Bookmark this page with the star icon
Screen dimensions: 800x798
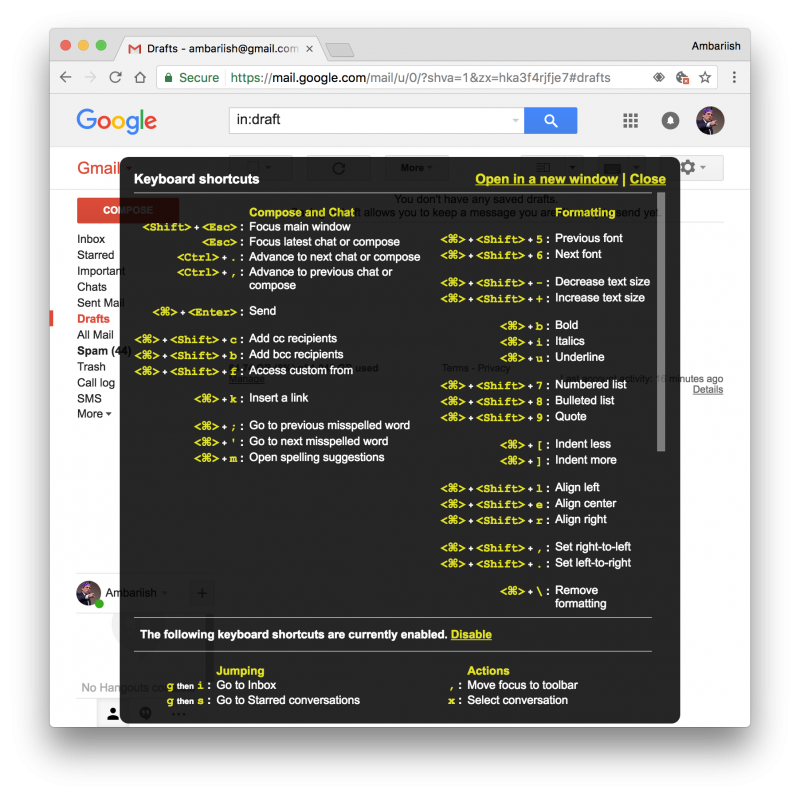705,77
